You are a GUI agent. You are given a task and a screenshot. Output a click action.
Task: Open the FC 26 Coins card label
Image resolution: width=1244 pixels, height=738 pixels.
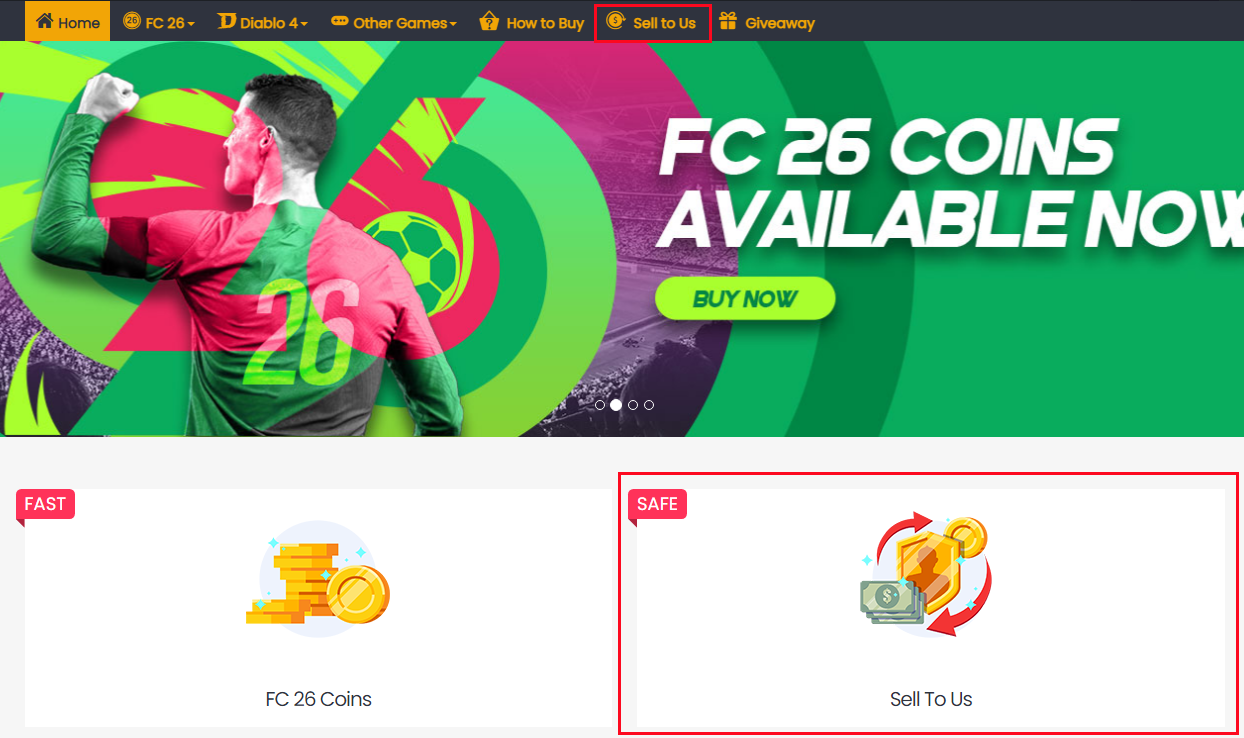(x=318, y=699)
